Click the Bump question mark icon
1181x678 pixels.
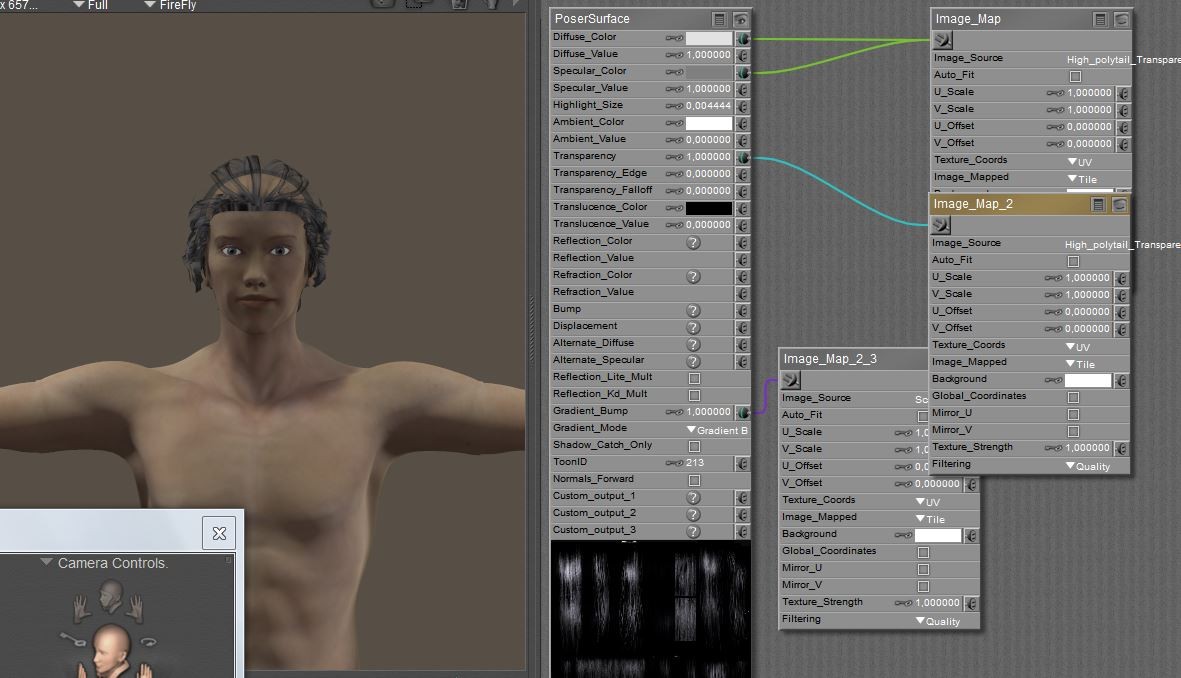click(693, 310)
